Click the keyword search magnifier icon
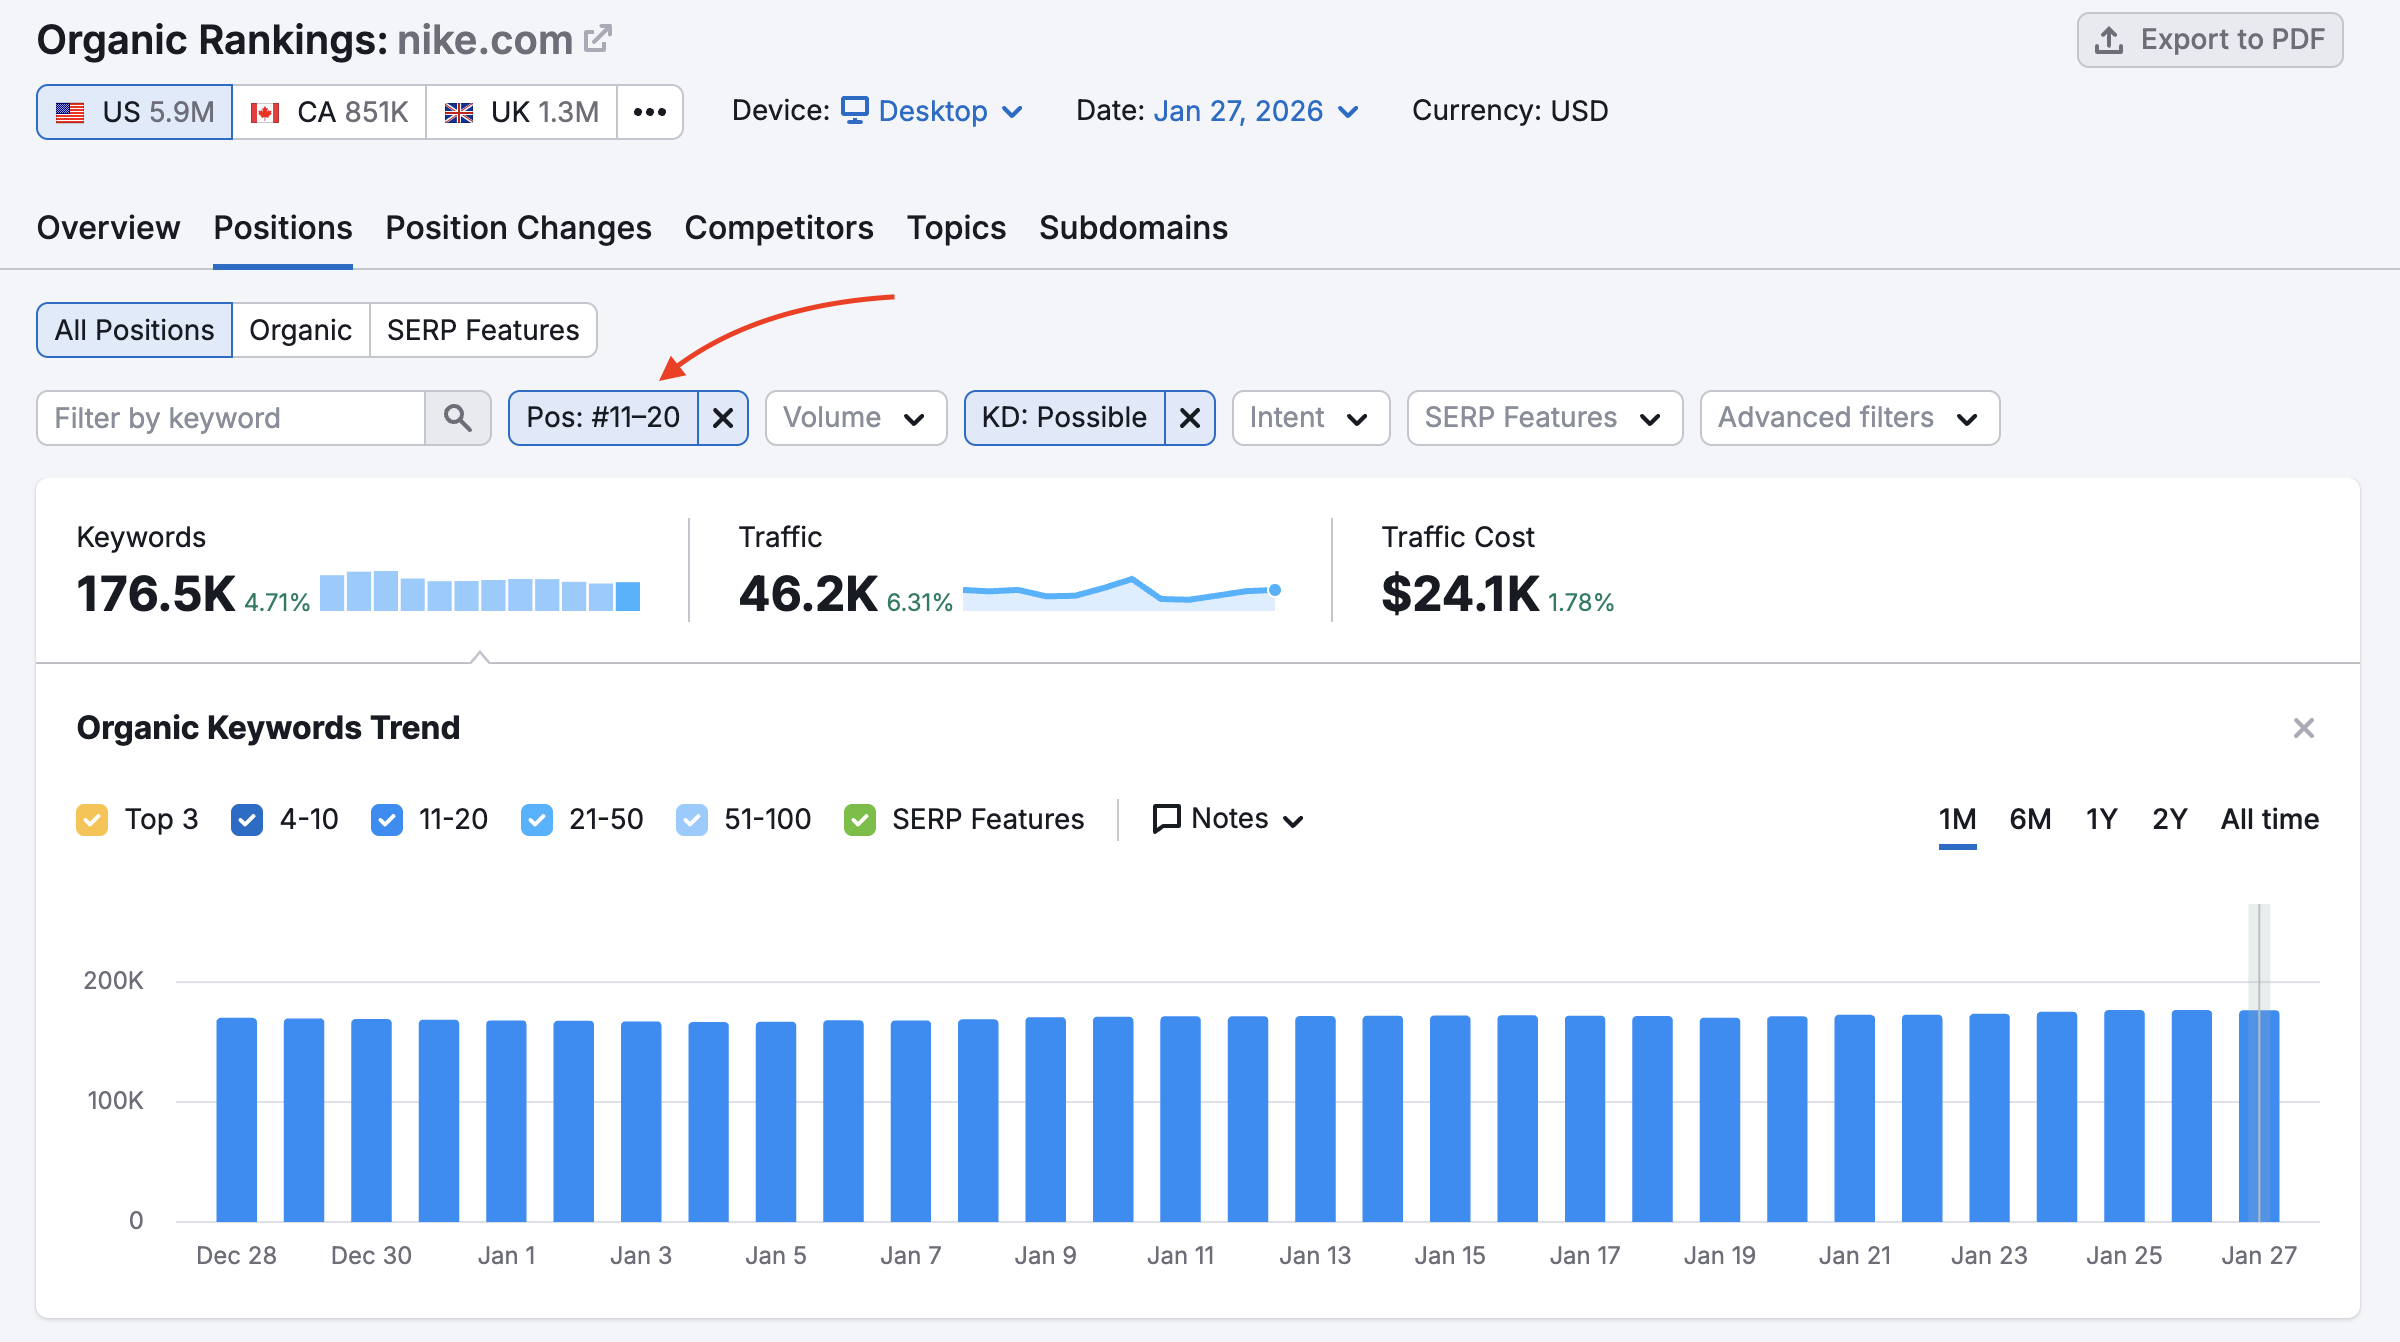 tap(457, 418)
